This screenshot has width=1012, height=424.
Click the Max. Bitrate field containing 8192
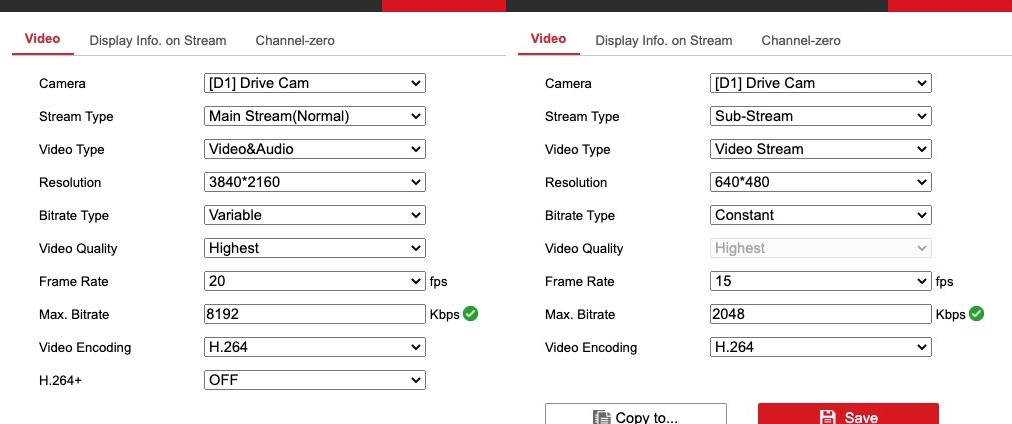(x=314, y=314)
